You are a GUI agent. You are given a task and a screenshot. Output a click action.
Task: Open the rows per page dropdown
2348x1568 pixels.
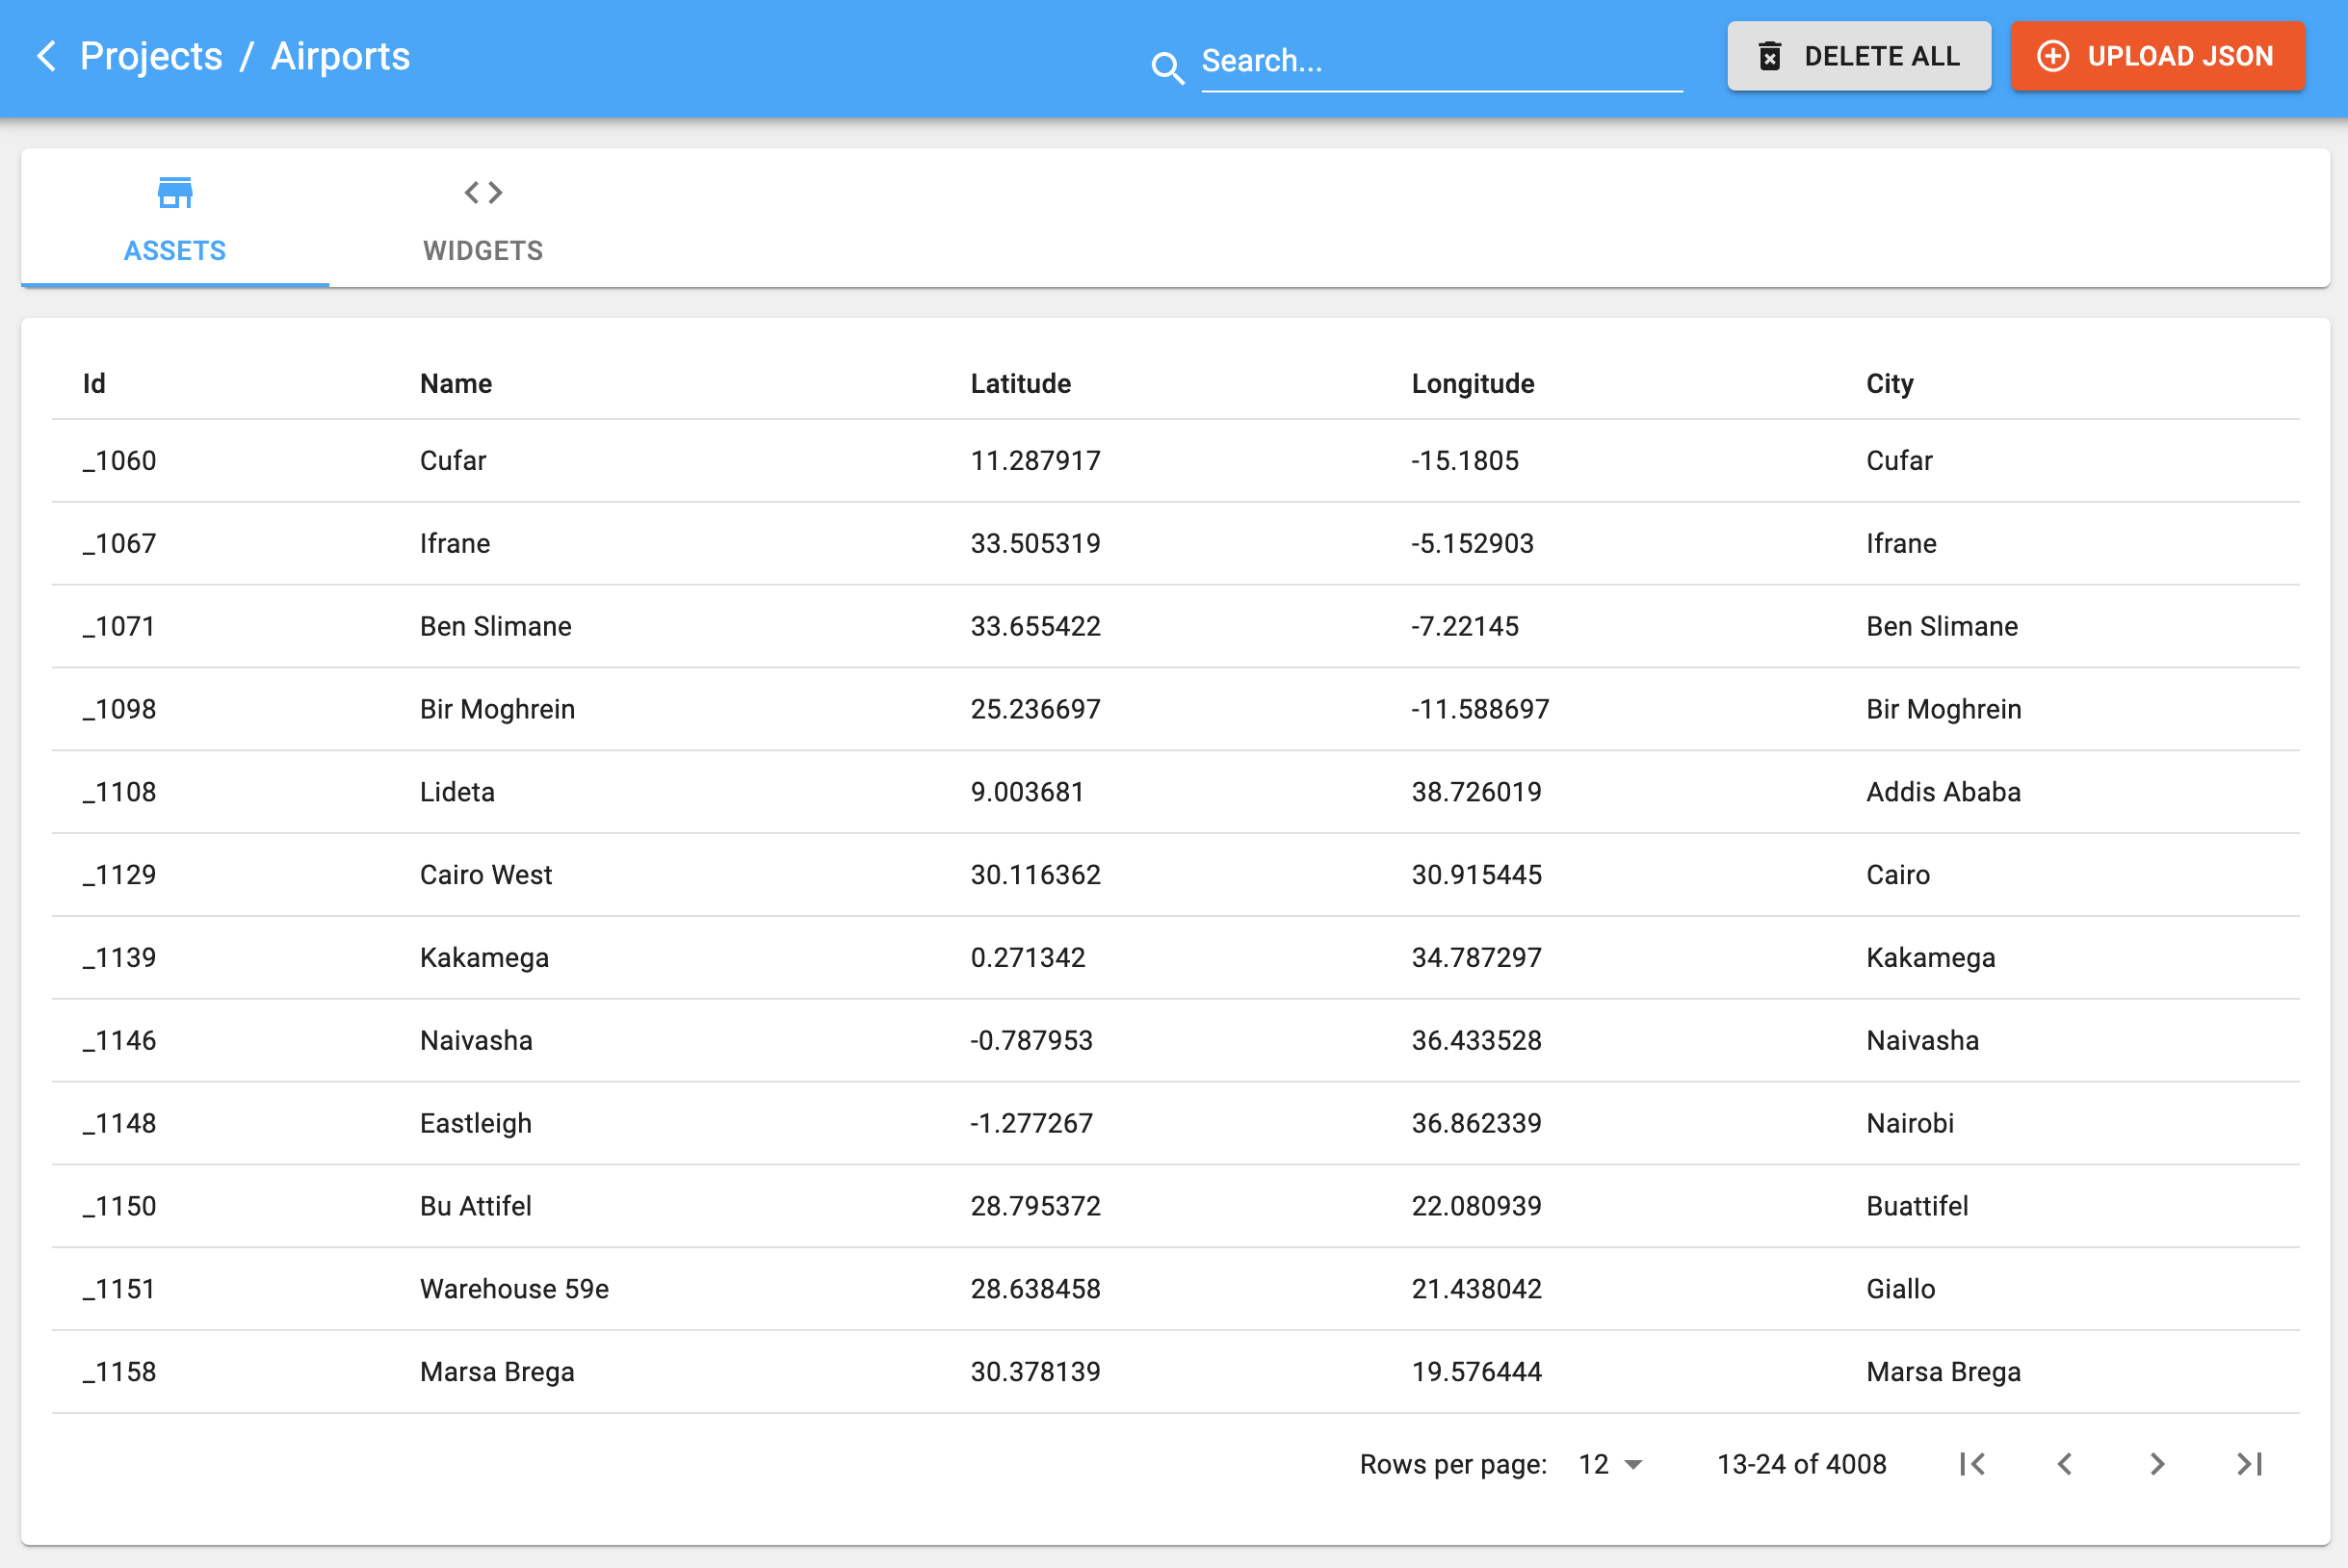(x=1610, y=1464)
